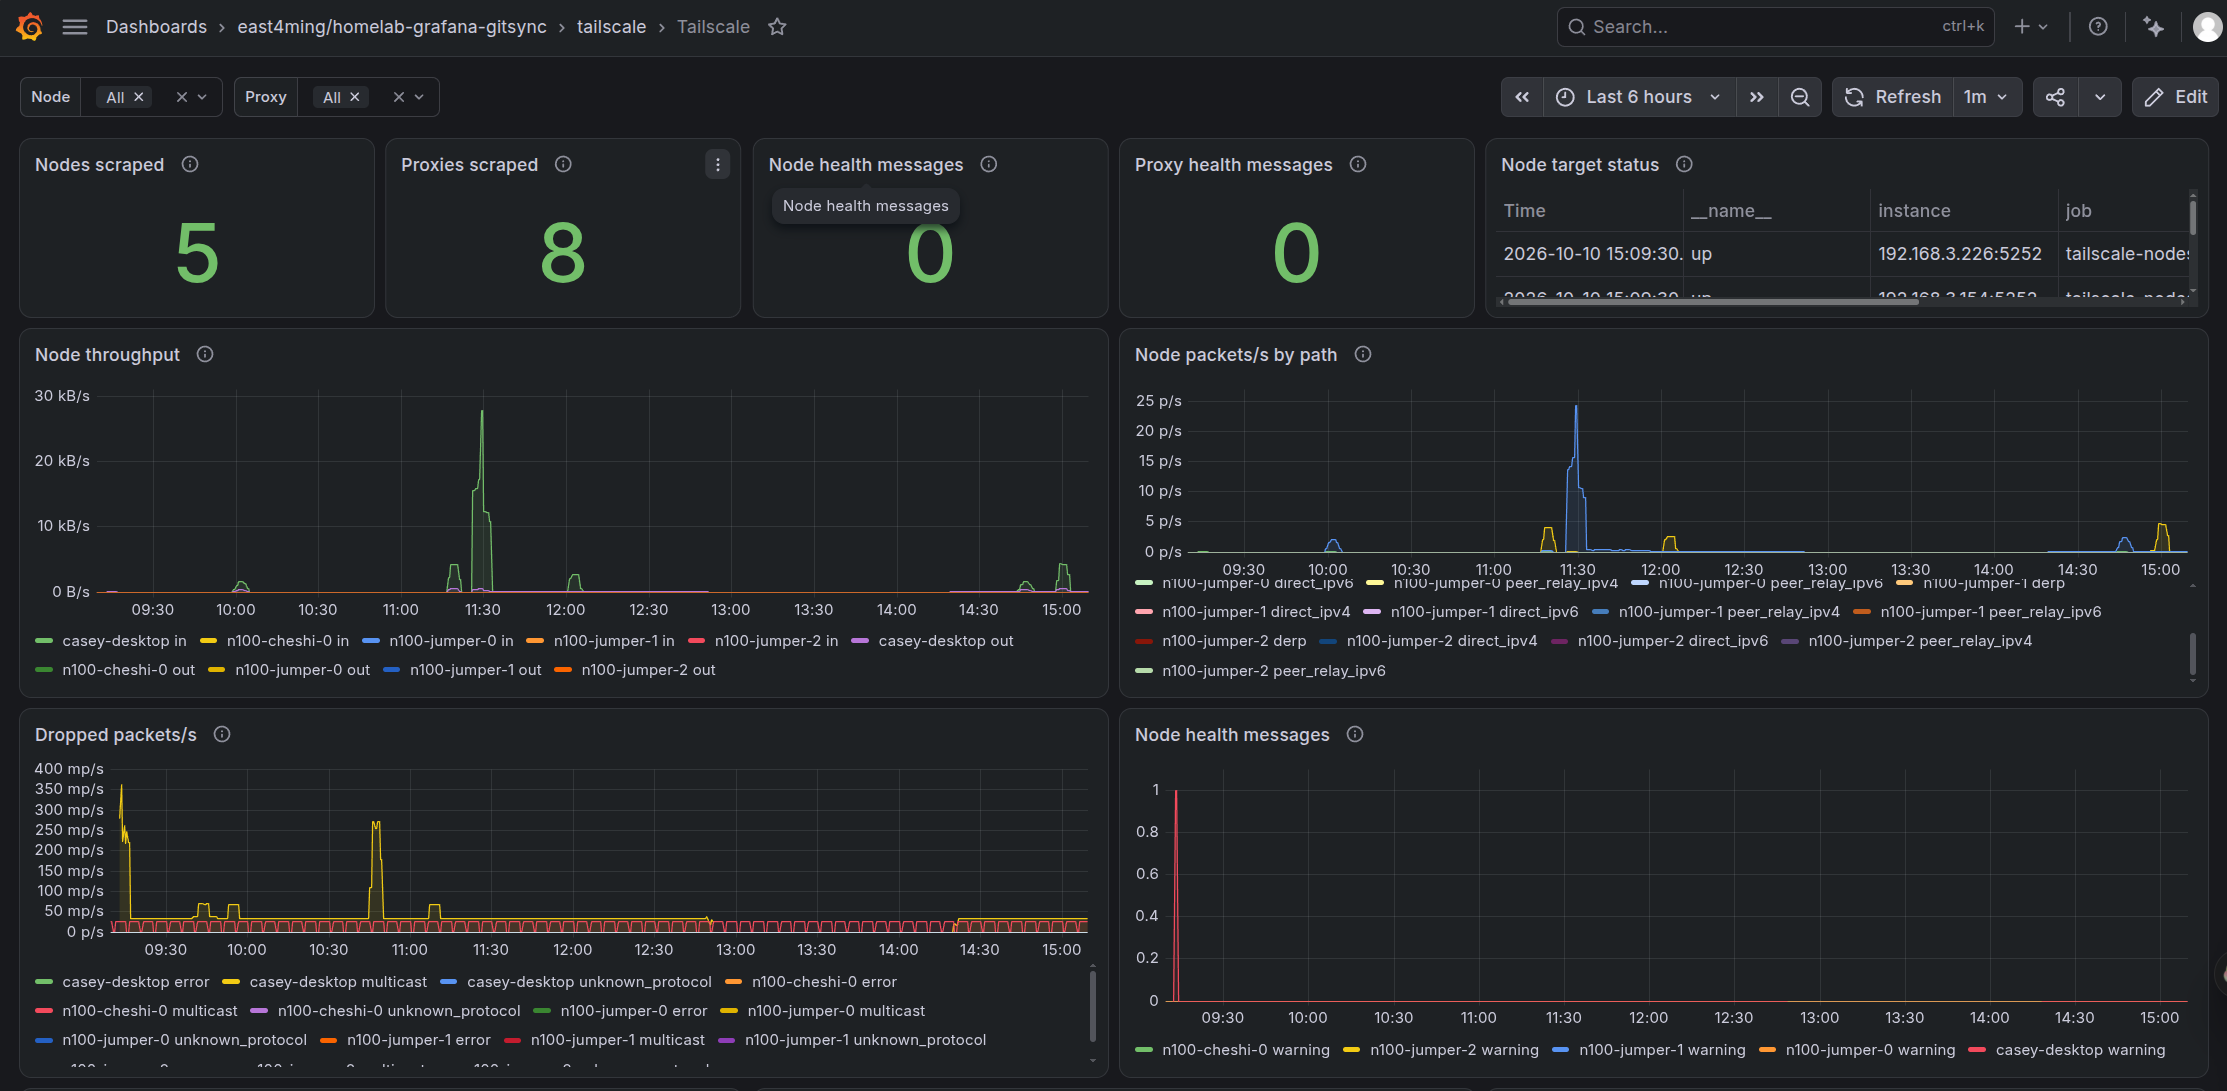The width and height of the screenshot is (2227, 1091).
Task: Toggle n100-jumper-2 out legend series
Action: 649,670
